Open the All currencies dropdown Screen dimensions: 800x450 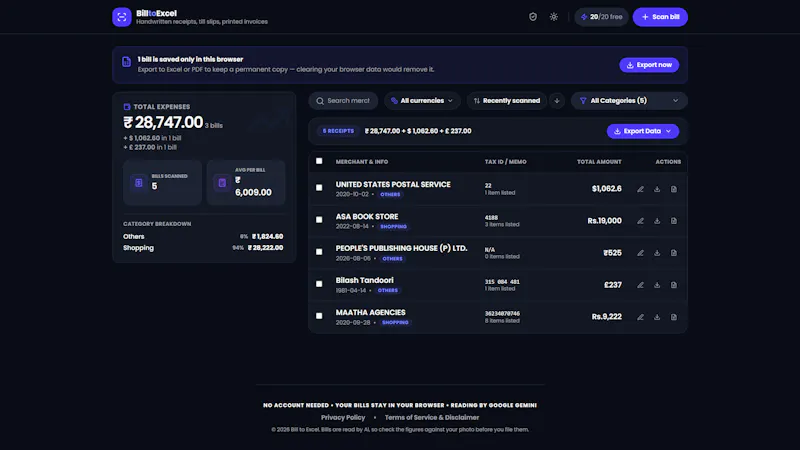pos(422,101)
